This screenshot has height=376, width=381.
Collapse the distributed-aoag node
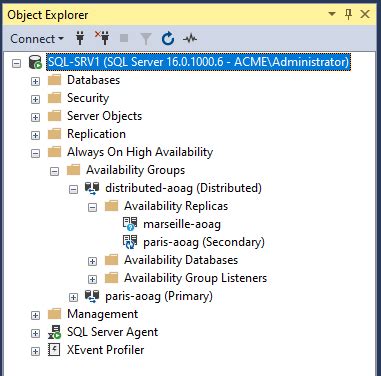(73, 189)
